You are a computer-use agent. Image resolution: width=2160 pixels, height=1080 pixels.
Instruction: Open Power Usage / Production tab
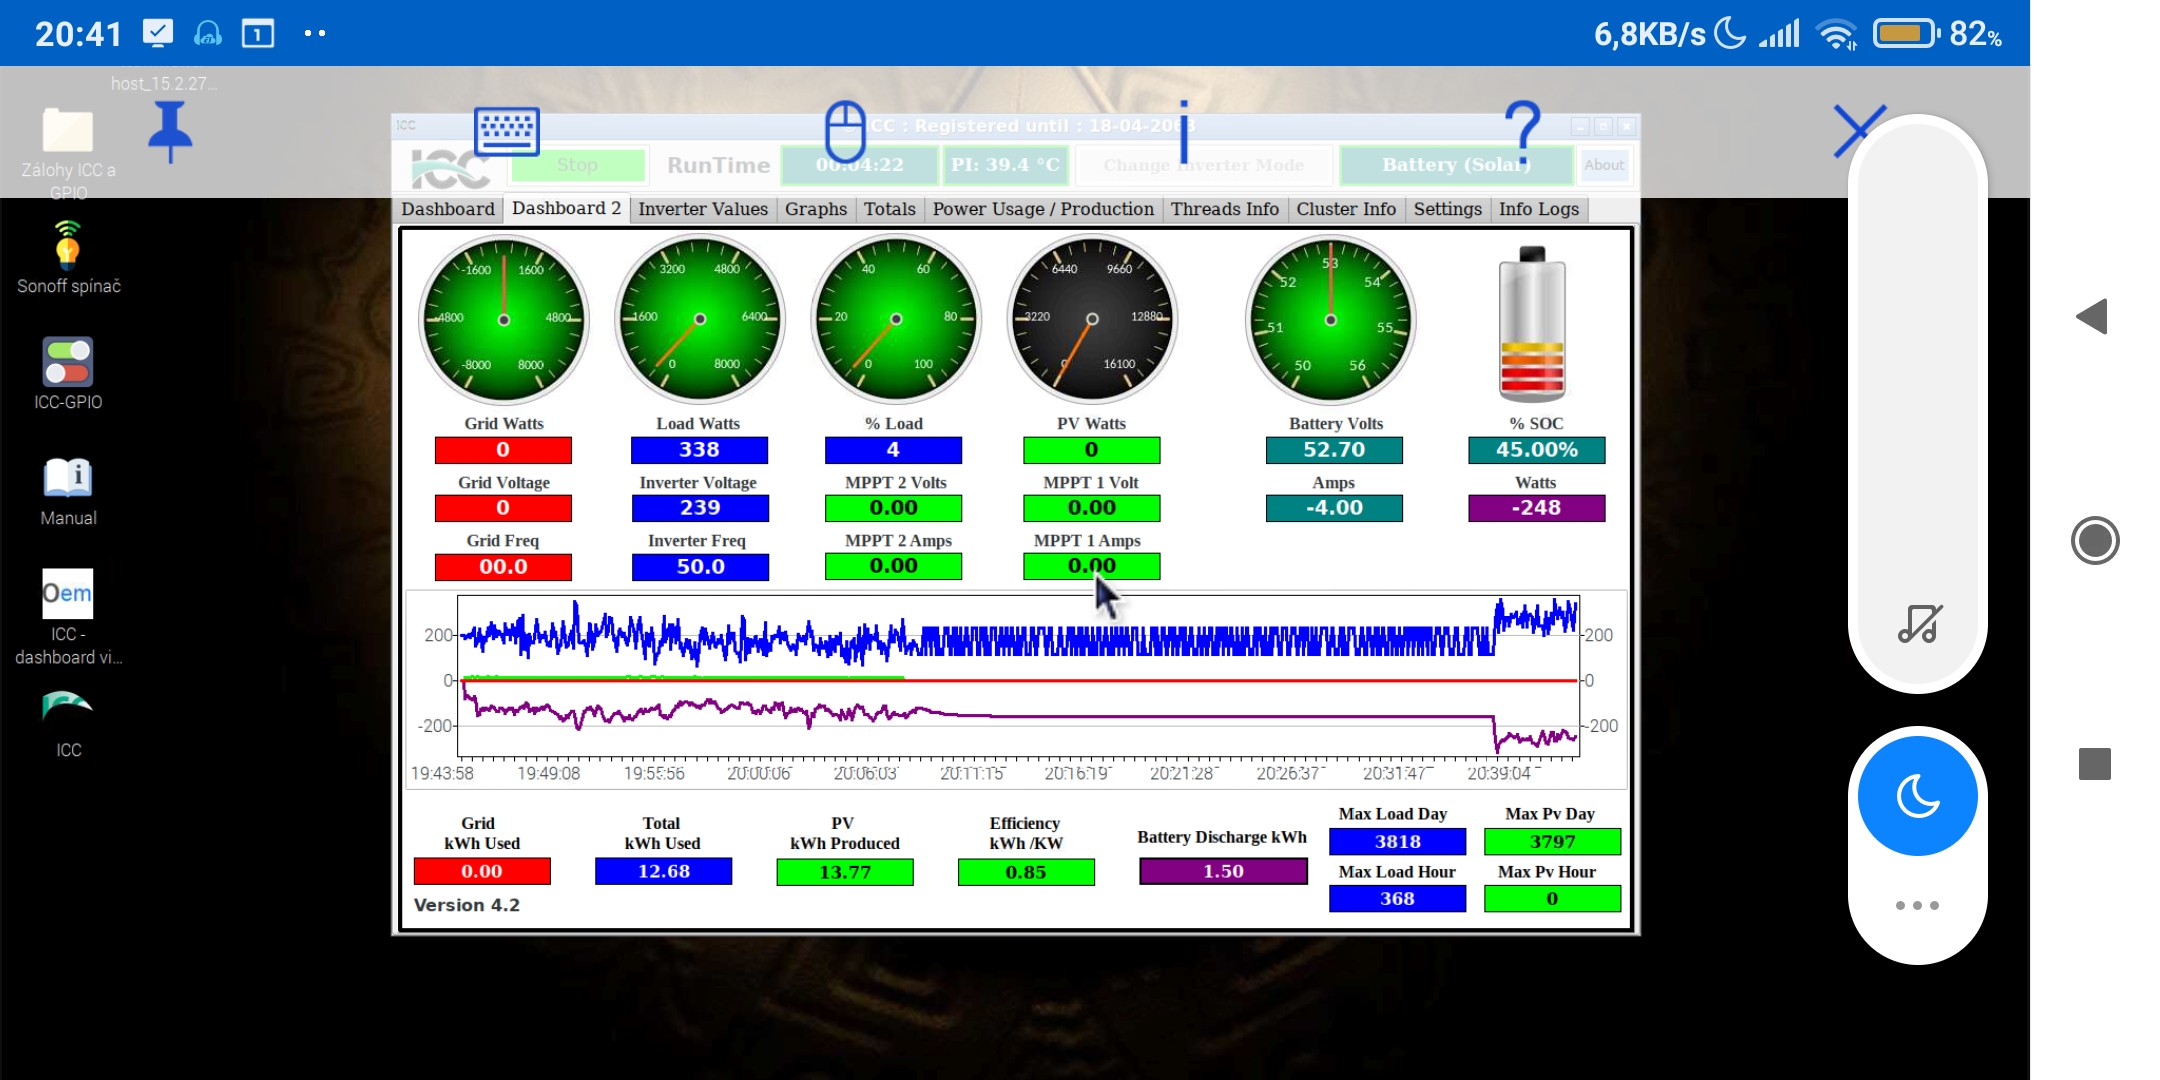pyautogui.click(x=1043, y=208)
